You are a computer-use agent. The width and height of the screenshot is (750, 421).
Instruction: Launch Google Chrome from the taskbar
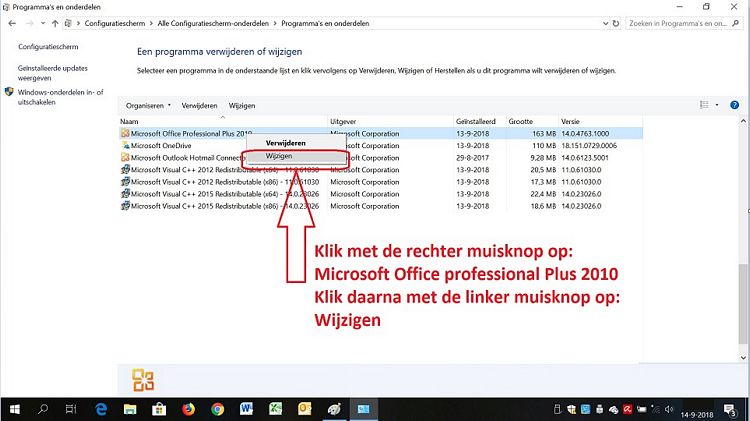pyautogui.click(x=218, y=409)
